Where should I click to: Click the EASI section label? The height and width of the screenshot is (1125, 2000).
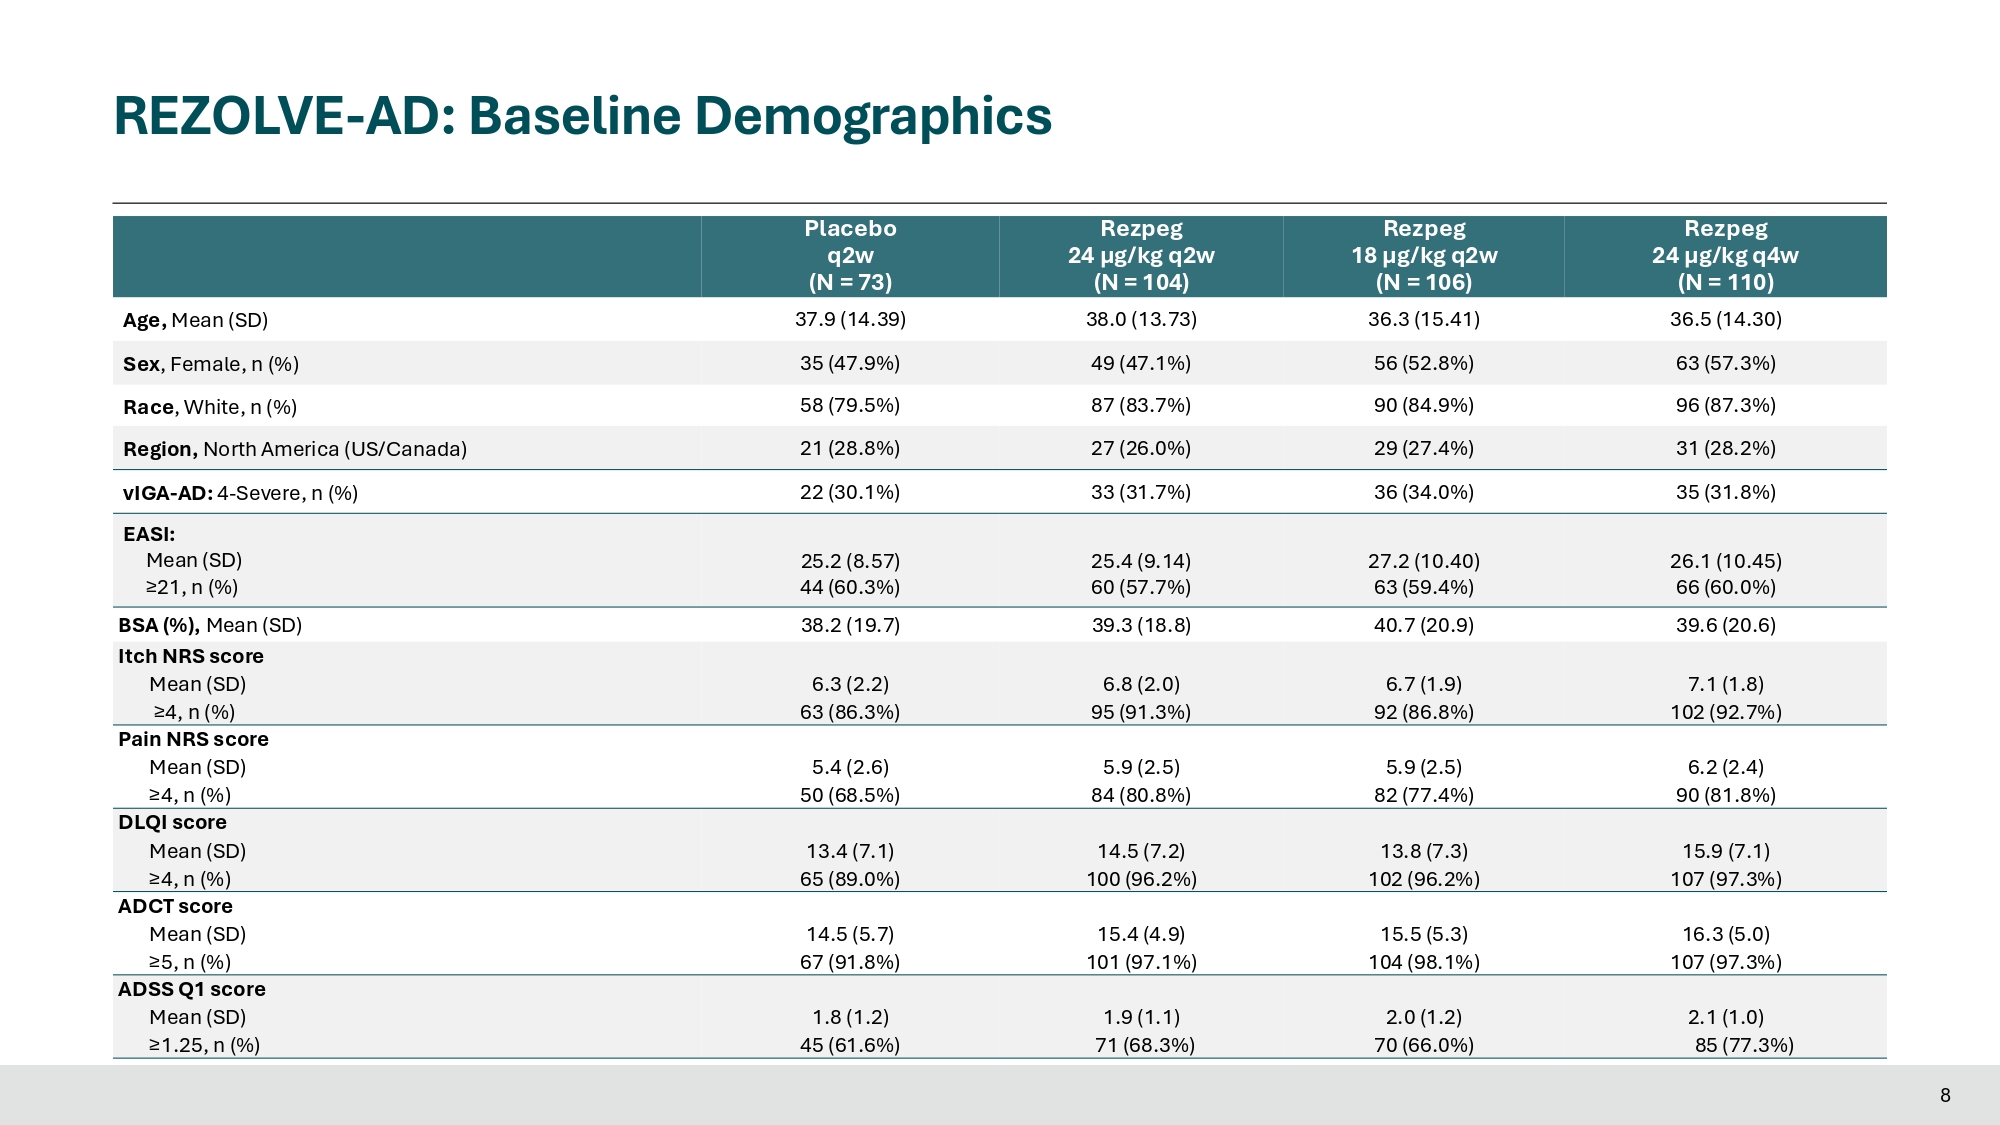(149, 534)
